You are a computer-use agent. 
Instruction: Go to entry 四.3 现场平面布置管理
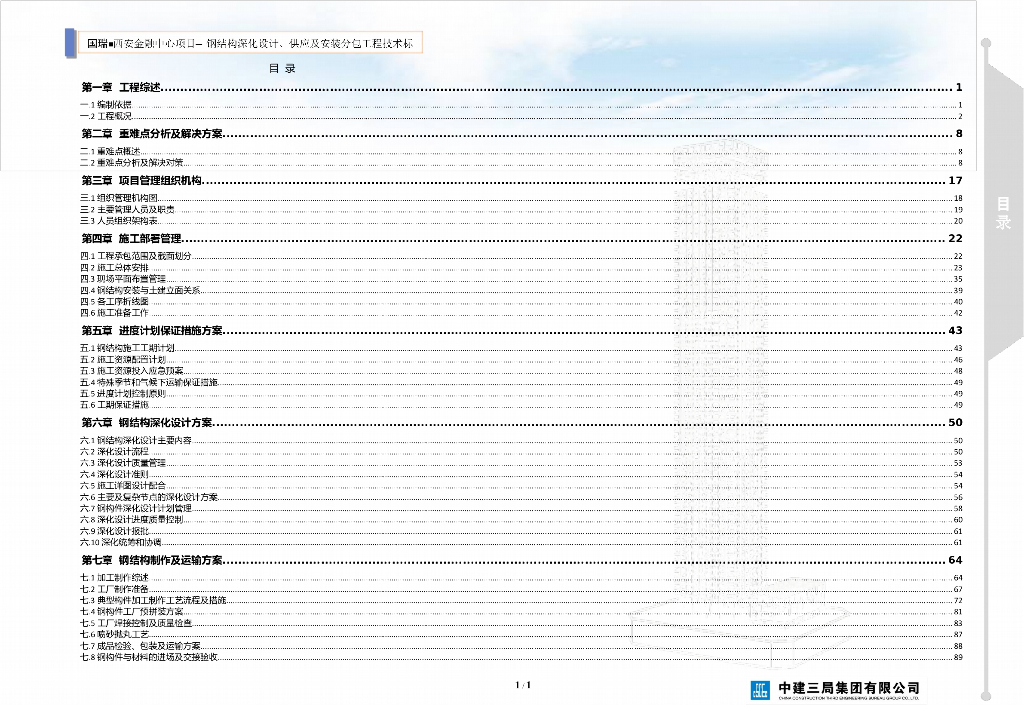click(x=521, y=279)
